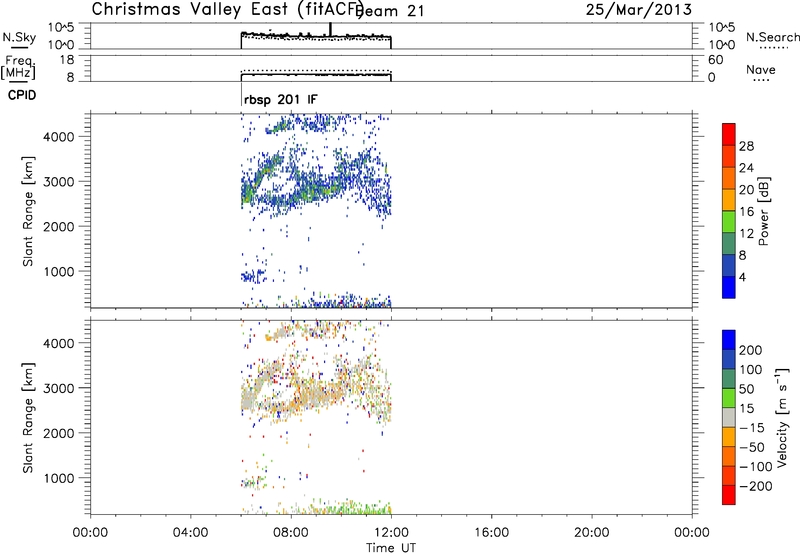Click the date '25/Mar/2013'
Image resolution: width=800 pixels, height=554 pixels.
(x=639, y=10)
